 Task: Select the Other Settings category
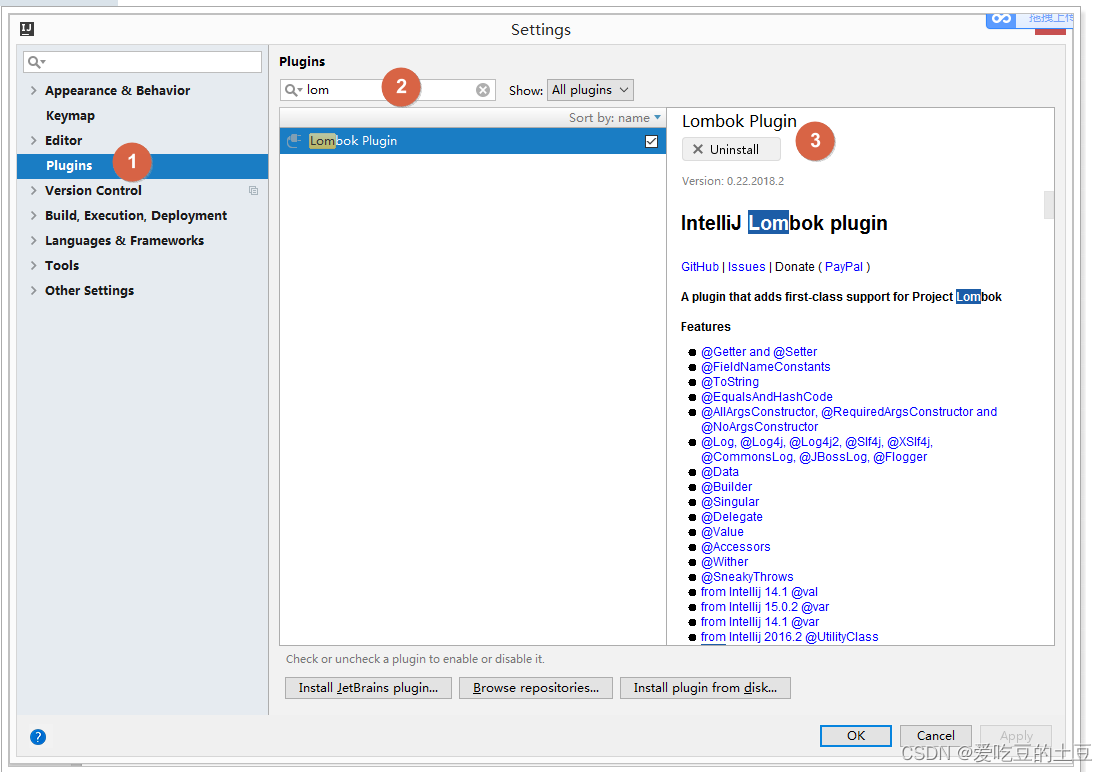[x=89, y=290]
